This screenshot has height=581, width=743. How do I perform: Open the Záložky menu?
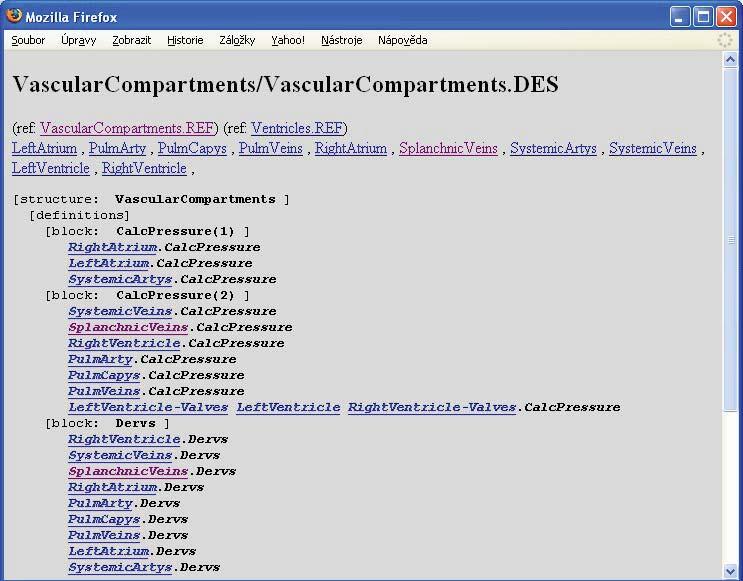click(237, 40)
